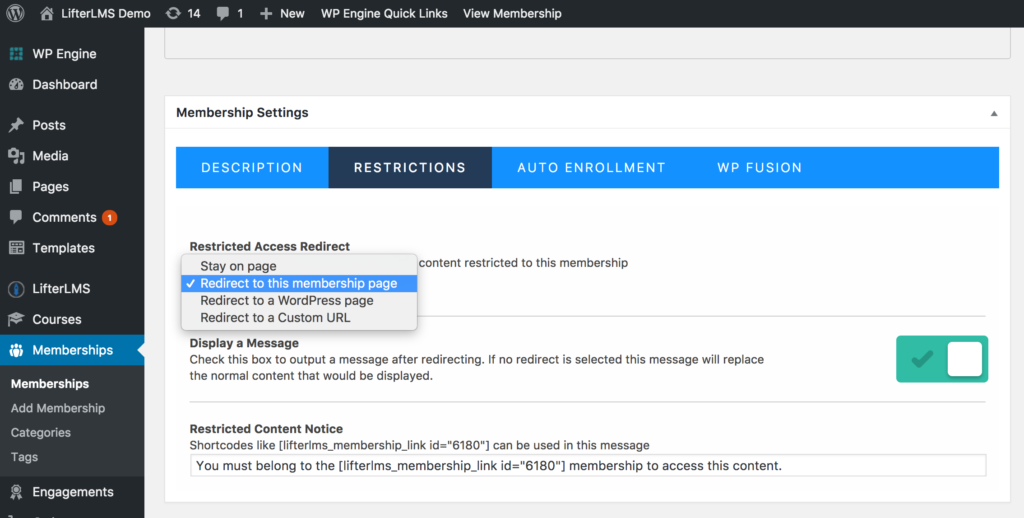This screenshot has height=518, width=1024.
Task: Click the Courses graduation cap icon
Action: 16,319
